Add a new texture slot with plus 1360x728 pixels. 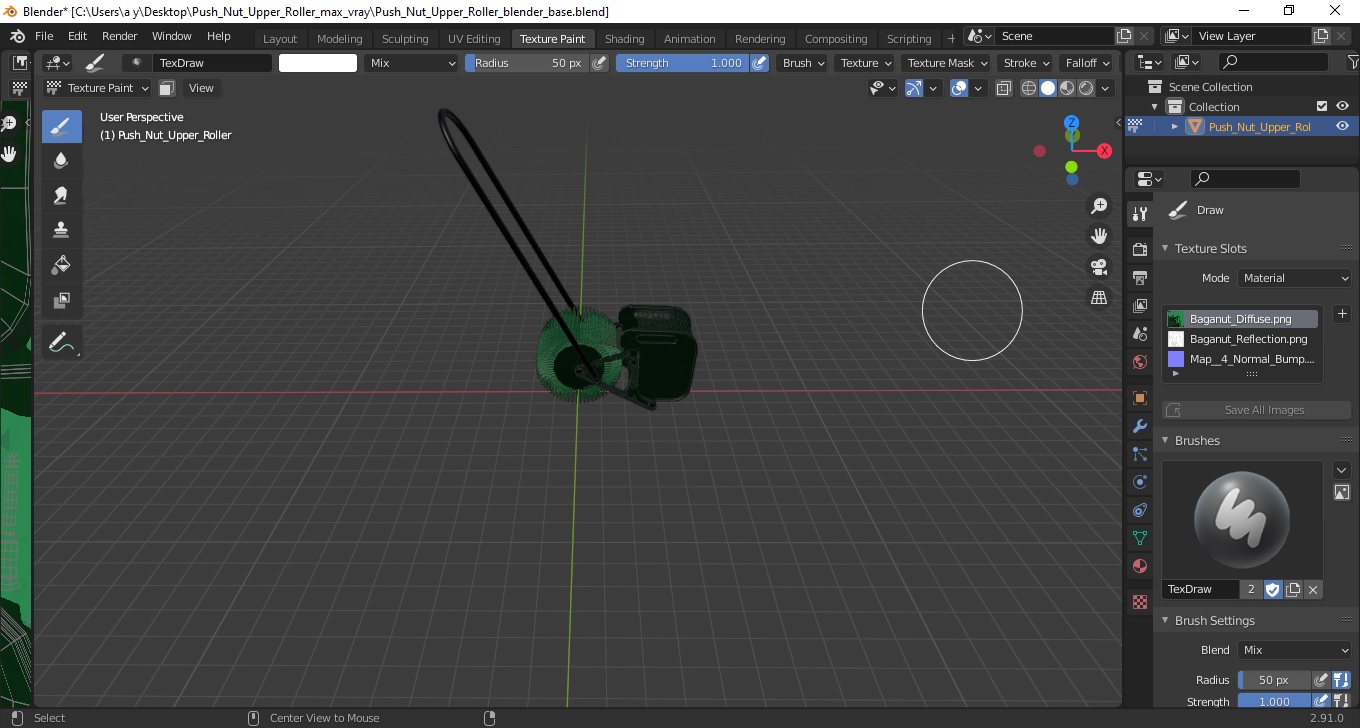pos(1342,314)
